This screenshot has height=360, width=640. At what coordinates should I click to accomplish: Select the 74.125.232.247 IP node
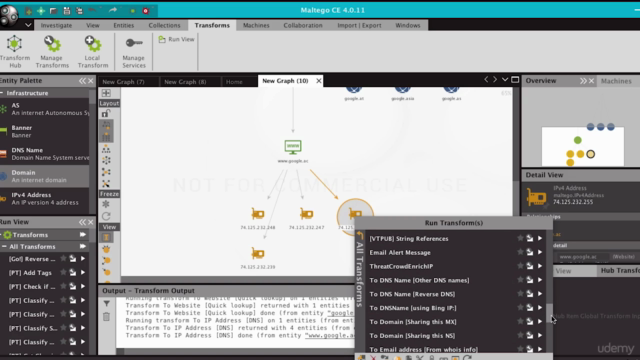(x=307, y=214)
